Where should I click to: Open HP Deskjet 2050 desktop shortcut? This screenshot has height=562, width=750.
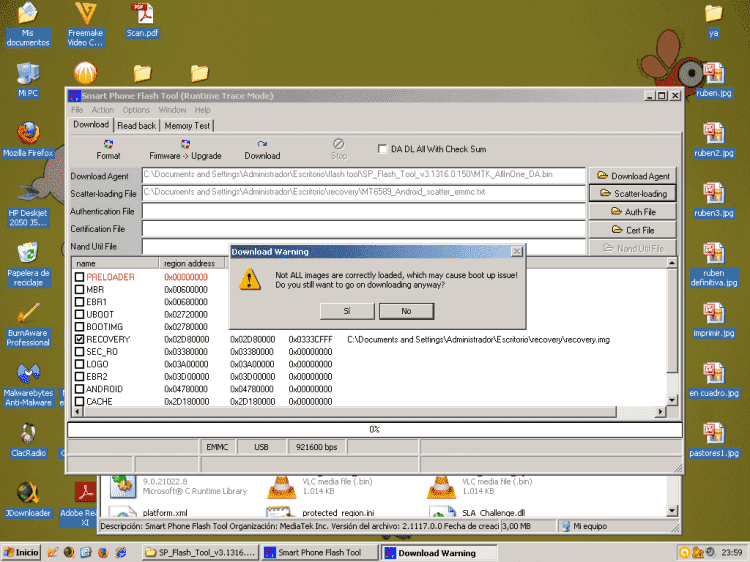coord(28,206)
